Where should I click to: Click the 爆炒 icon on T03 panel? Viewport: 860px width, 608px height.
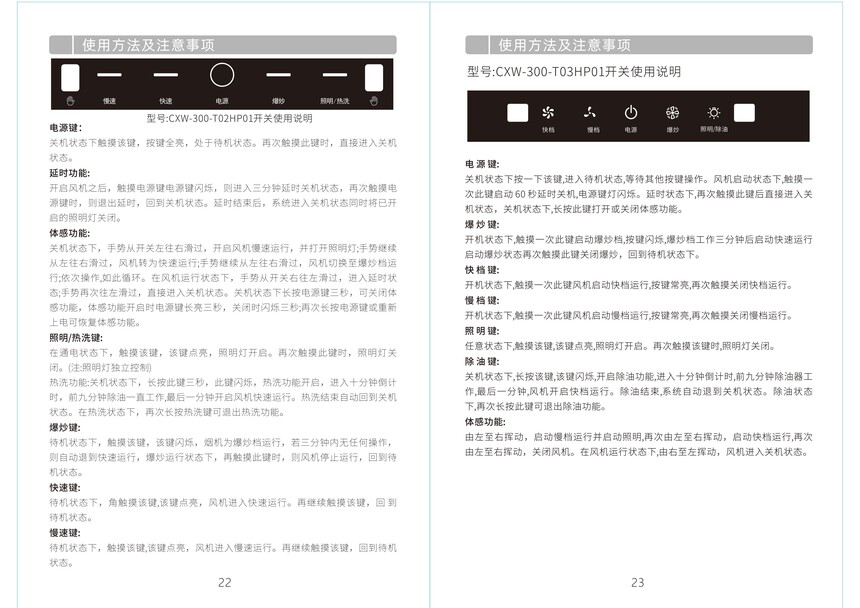tap(672, 112)
